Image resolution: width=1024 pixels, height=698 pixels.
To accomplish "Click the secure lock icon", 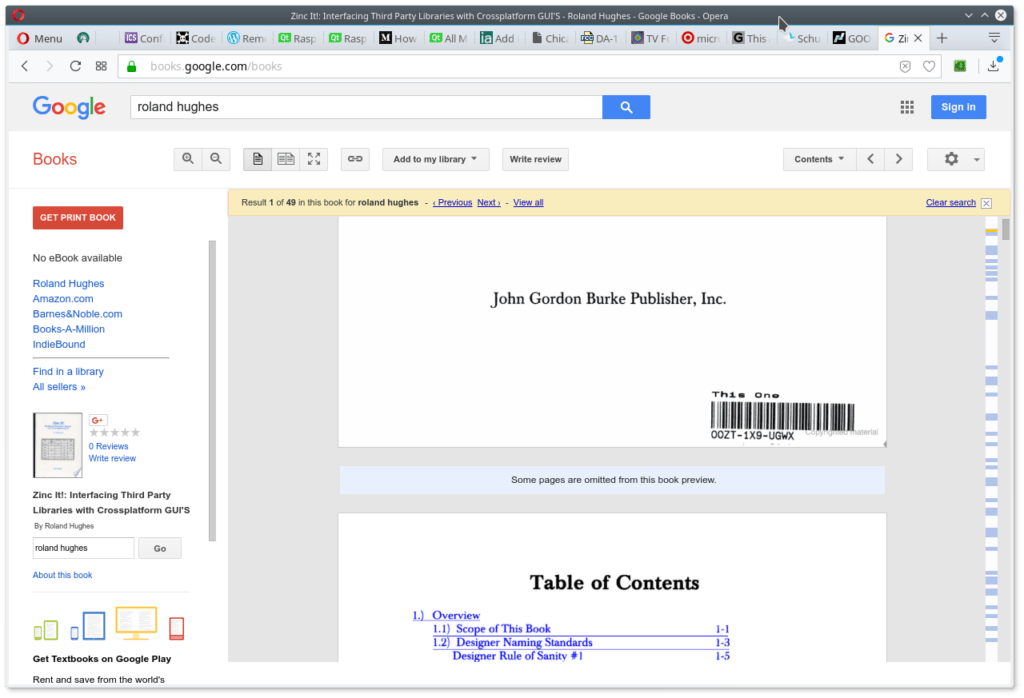I will (x=132, y=66).
